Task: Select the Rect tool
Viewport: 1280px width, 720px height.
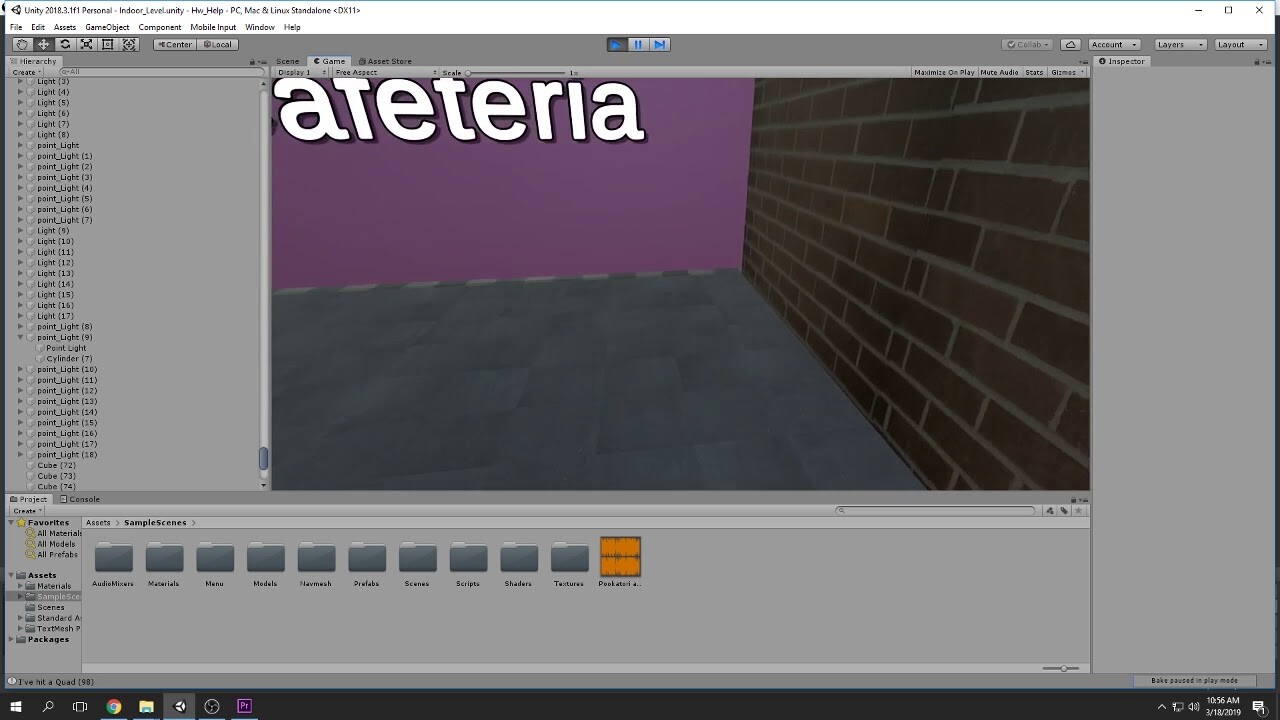Action: click(x=108, y=44)
